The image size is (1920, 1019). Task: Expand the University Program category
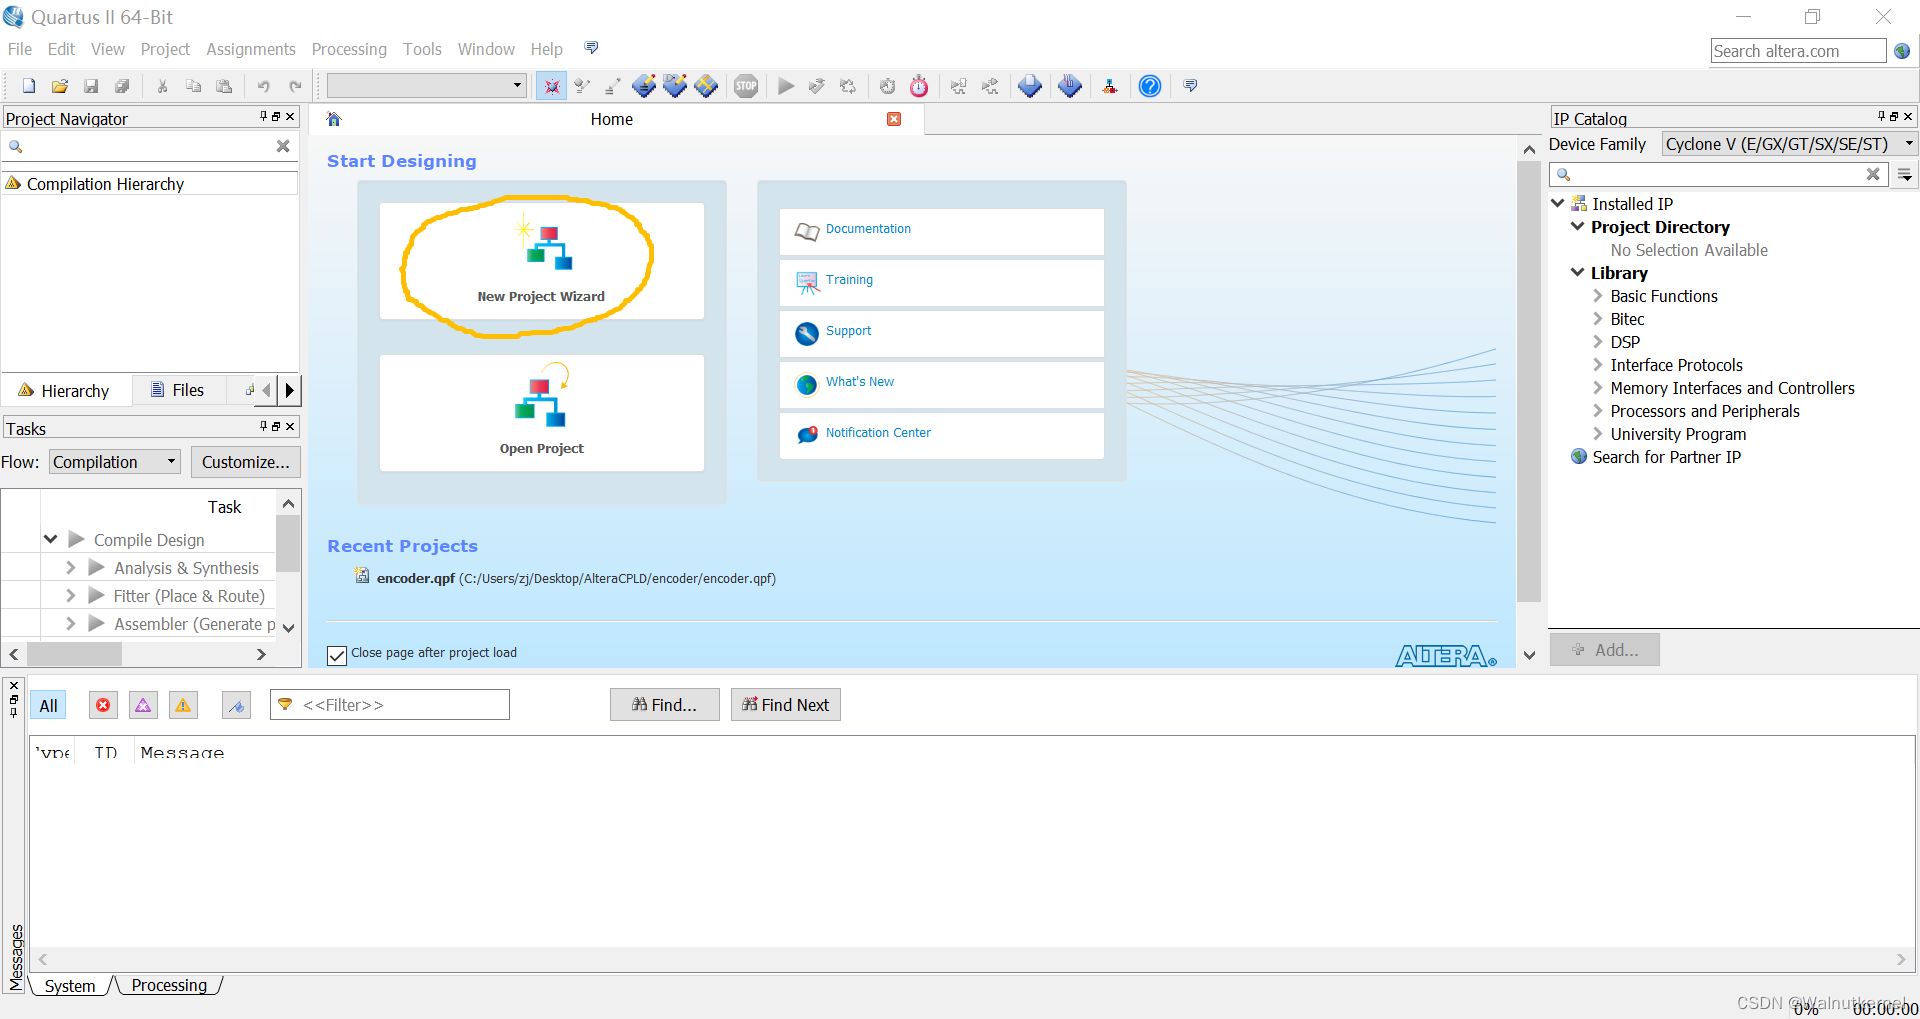click(x=1597, y=434)
